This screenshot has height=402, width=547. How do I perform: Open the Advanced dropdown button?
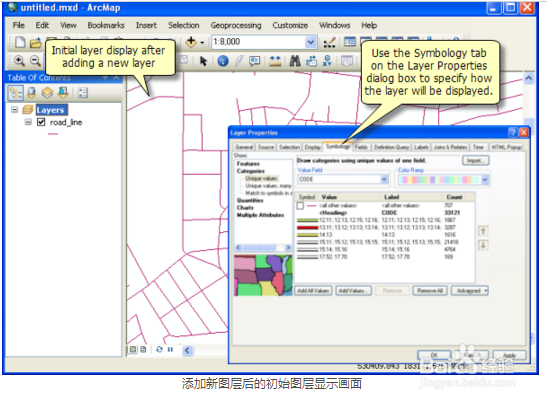470,291
